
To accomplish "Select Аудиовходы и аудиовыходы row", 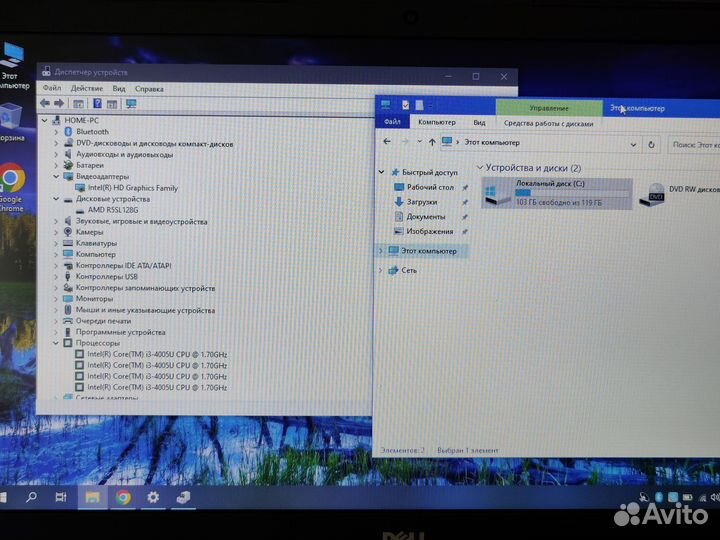I will pyautogui.click(x=124, y=154).
